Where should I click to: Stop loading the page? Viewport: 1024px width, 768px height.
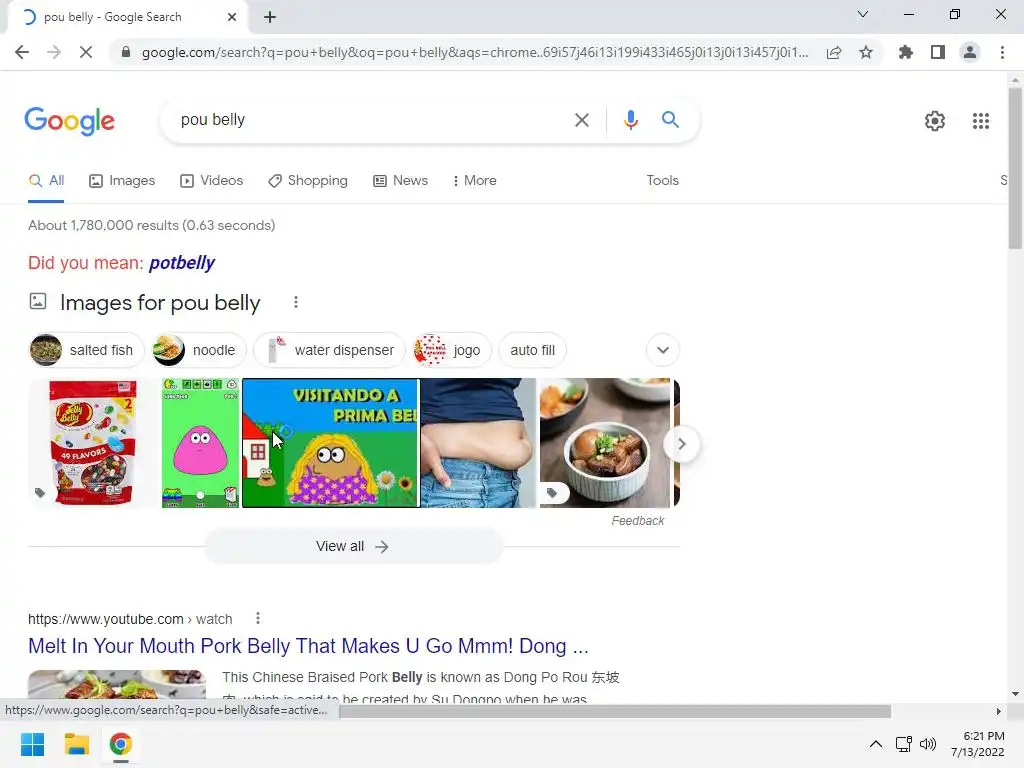pos(86,52)
